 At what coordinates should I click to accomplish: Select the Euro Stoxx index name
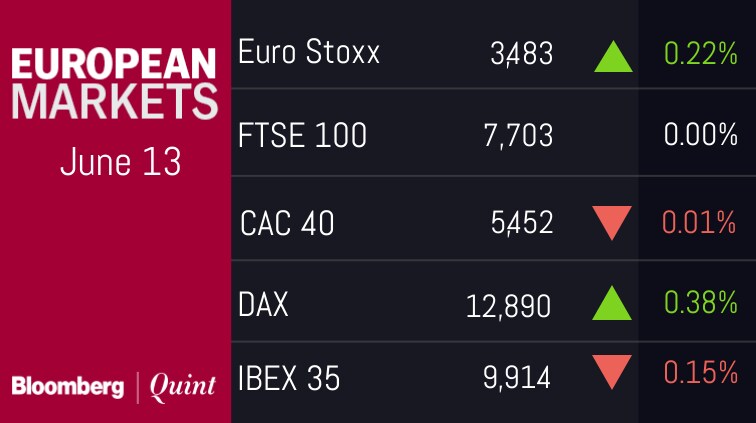pos(309,52)
